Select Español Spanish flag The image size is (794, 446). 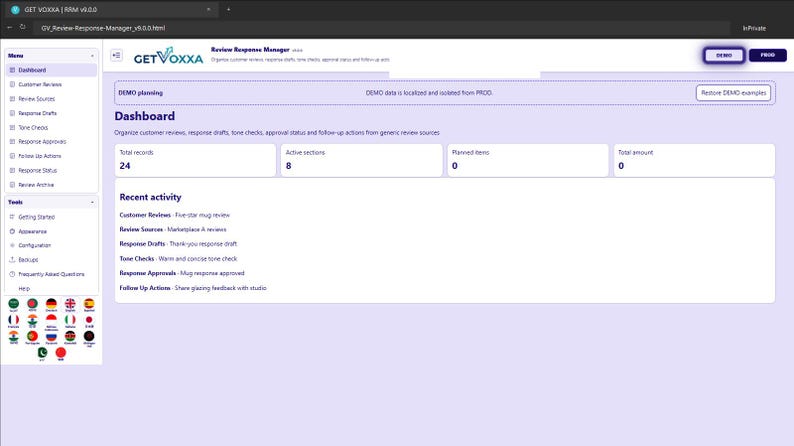coord(89,305)
